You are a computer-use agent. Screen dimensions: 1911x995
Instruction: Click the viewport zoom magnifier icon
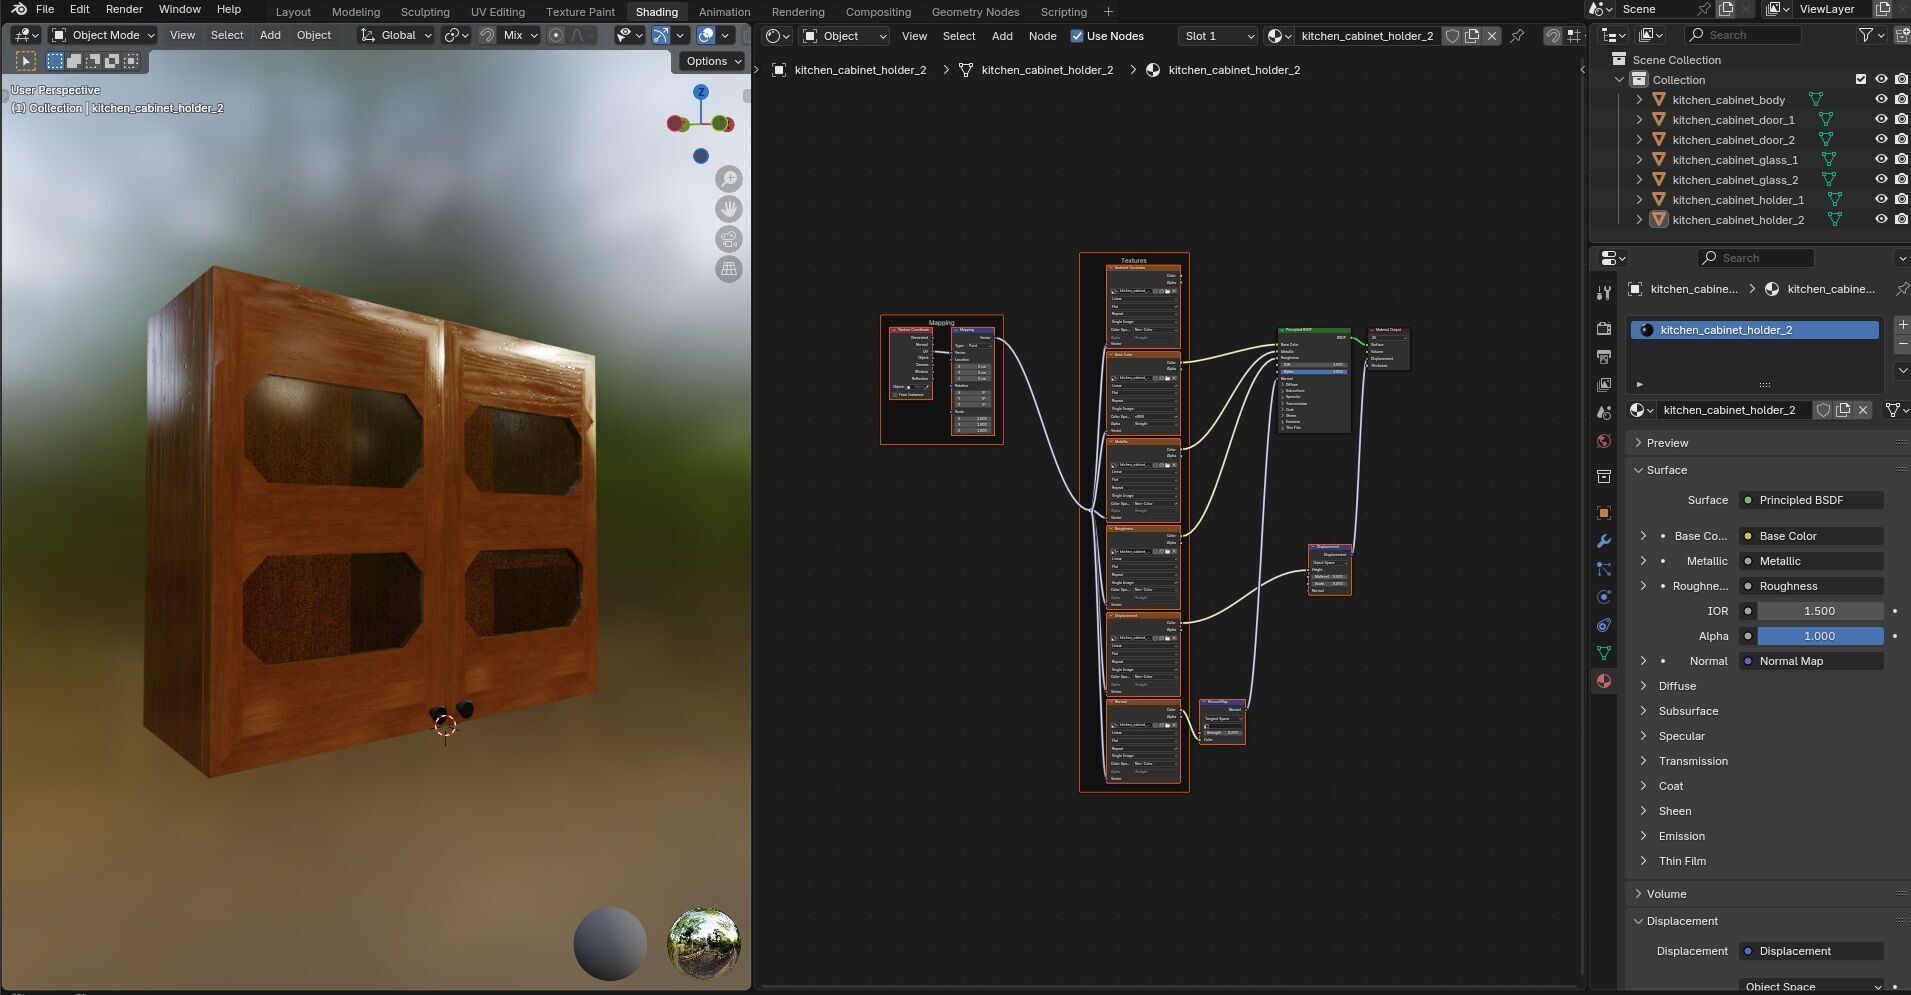729,179
